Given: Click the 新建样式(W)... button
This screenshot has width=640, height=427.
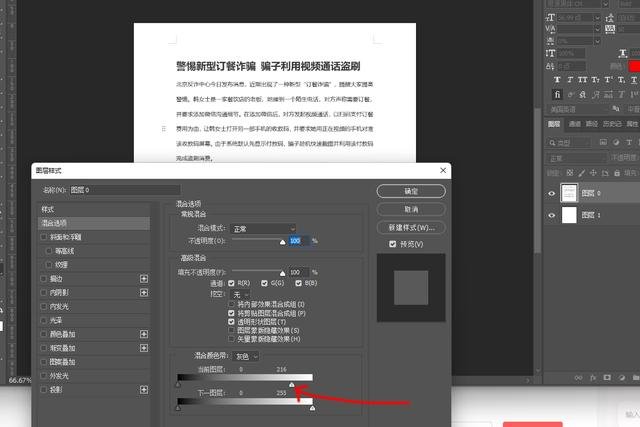Looking at the screenshot, I should [411, 228].
